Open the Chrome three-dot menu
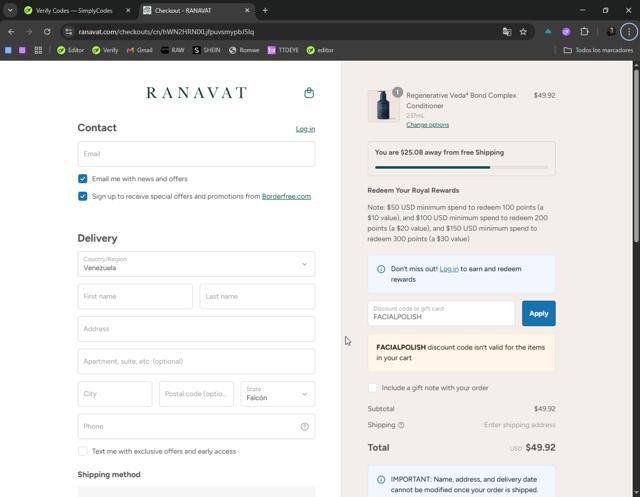The image size is (640, 497). (x=629, y=32)
